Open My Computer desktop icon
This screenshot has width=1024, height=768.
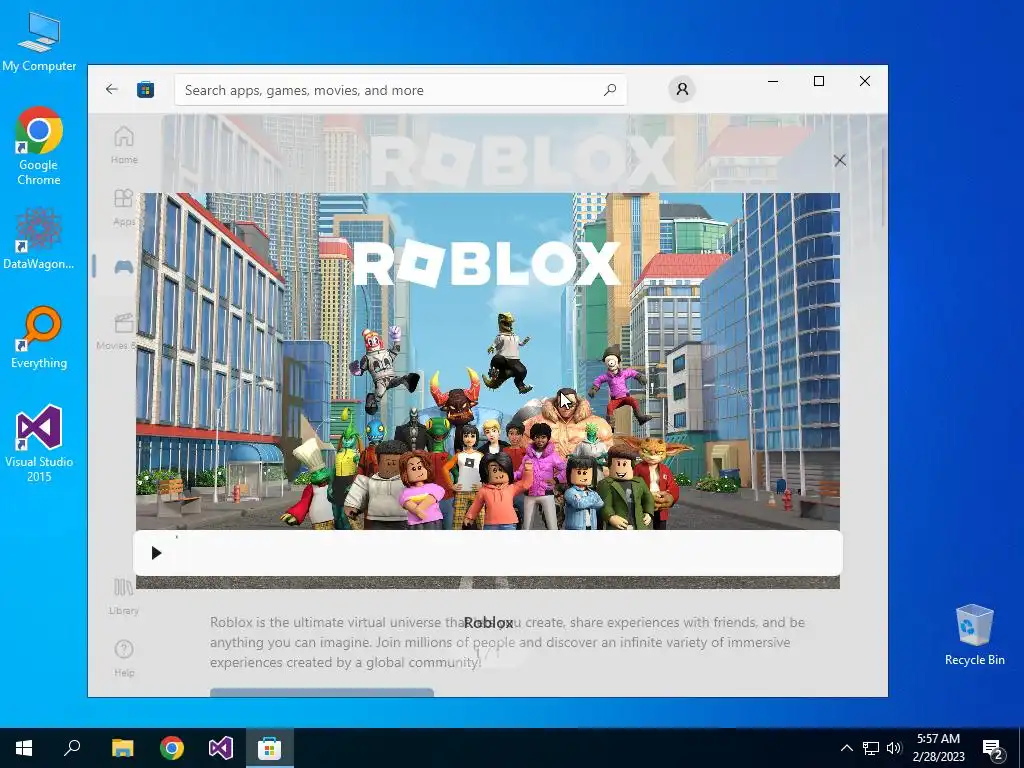tap(39, 42)
